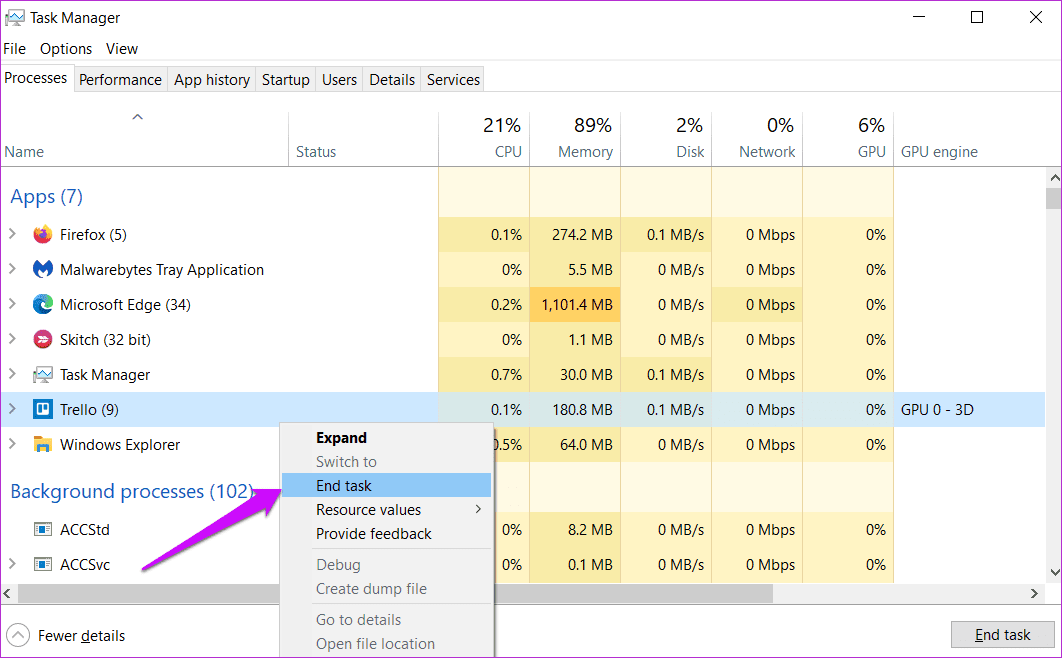Sort by the Status column header

pos(363,139)
